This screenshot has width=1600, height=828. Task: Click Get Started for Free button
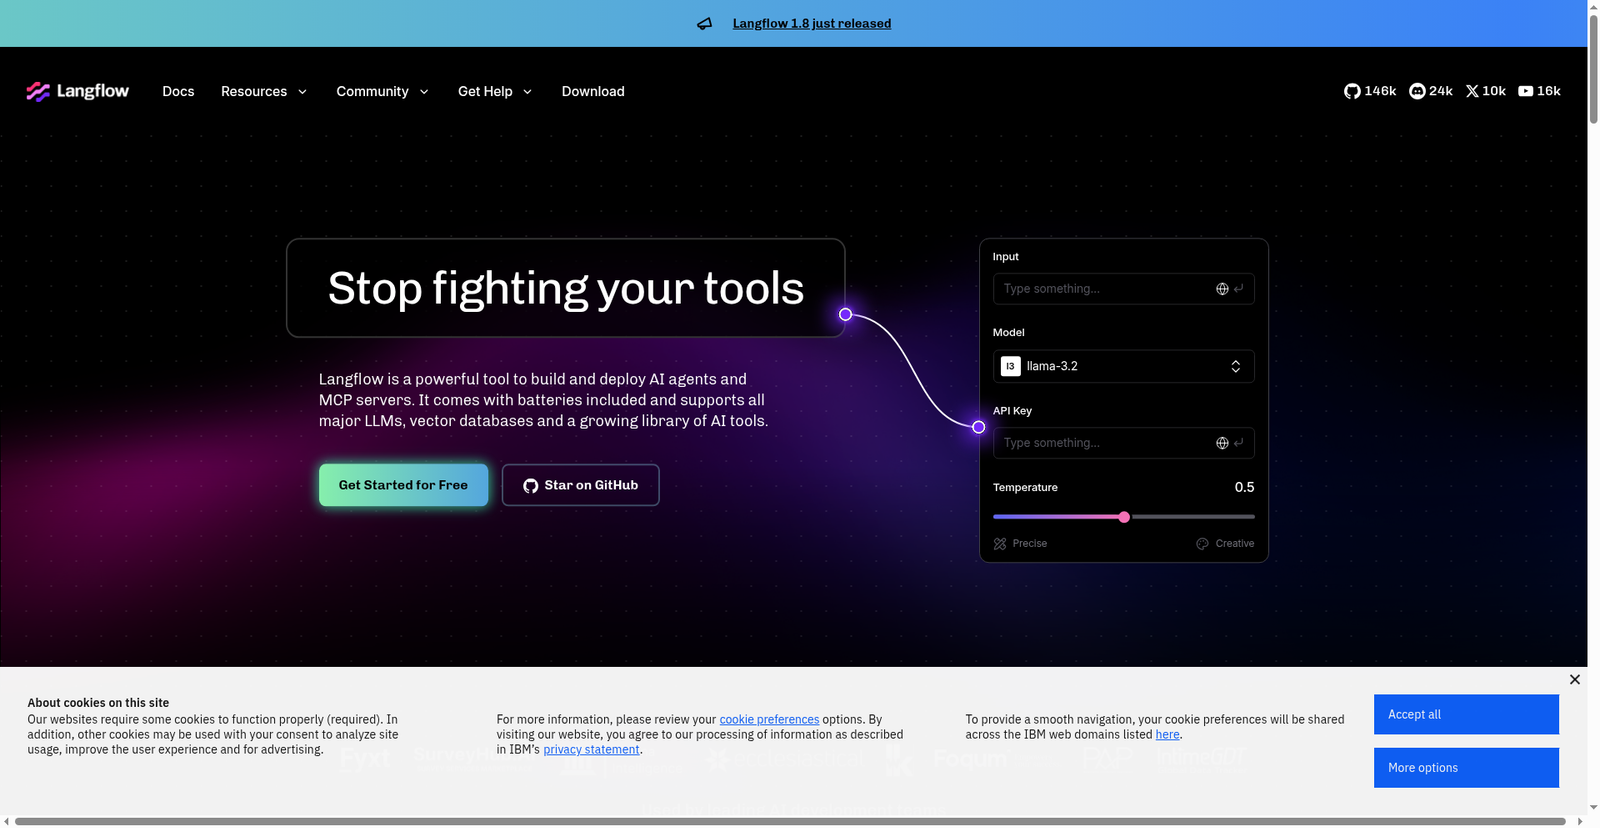tap(403, 485)
